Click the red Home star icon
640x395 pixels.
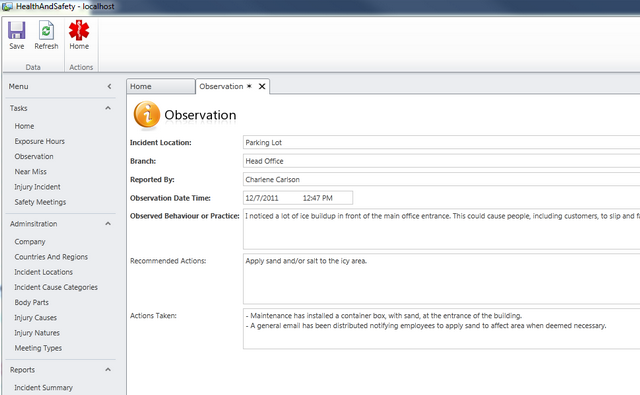79,31
